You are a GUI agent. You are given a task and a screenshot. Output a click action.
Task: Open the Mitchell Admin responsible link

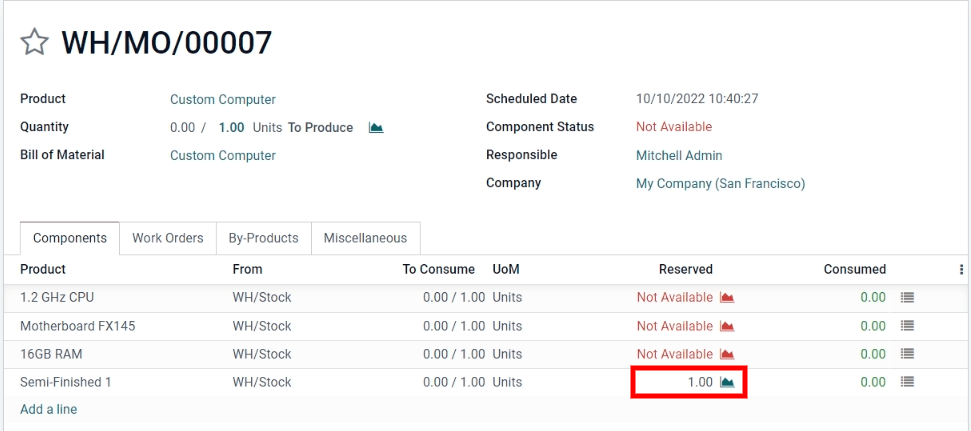[x=678, y=156]
